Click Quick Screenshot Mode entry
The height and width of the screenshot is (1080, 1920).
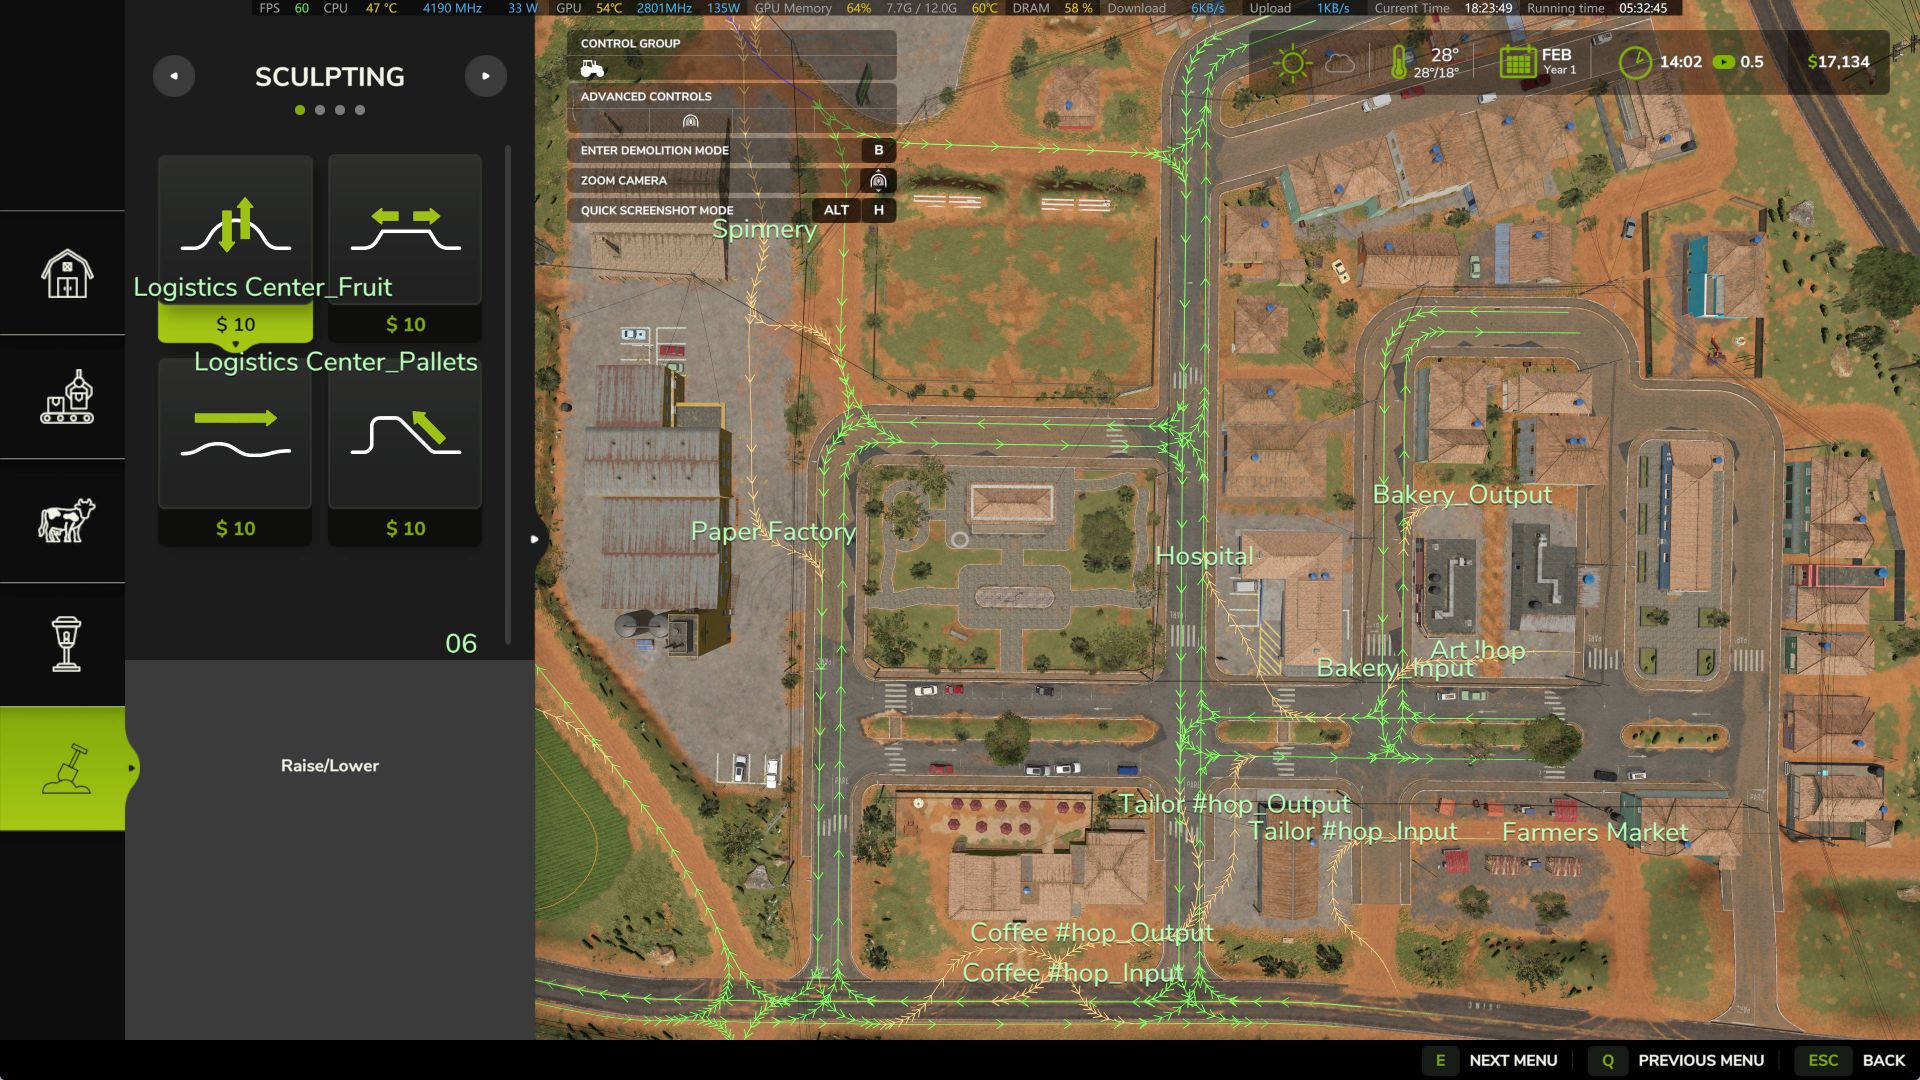[732, 210]
